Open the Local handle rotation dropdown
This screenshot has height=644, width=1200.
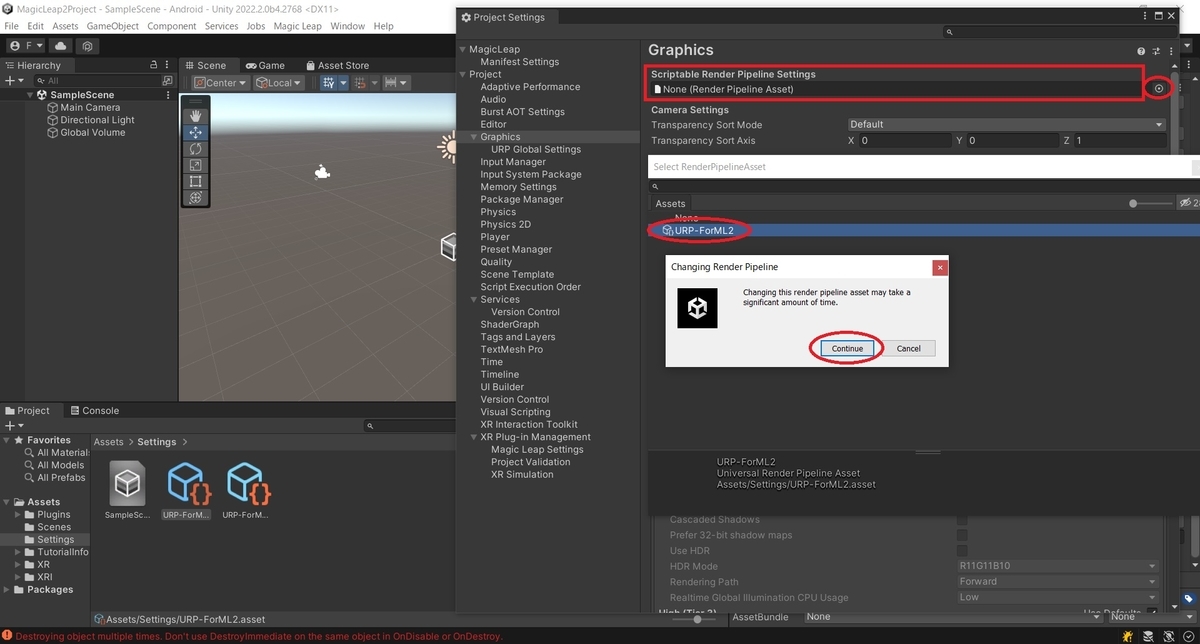point(279,83)
